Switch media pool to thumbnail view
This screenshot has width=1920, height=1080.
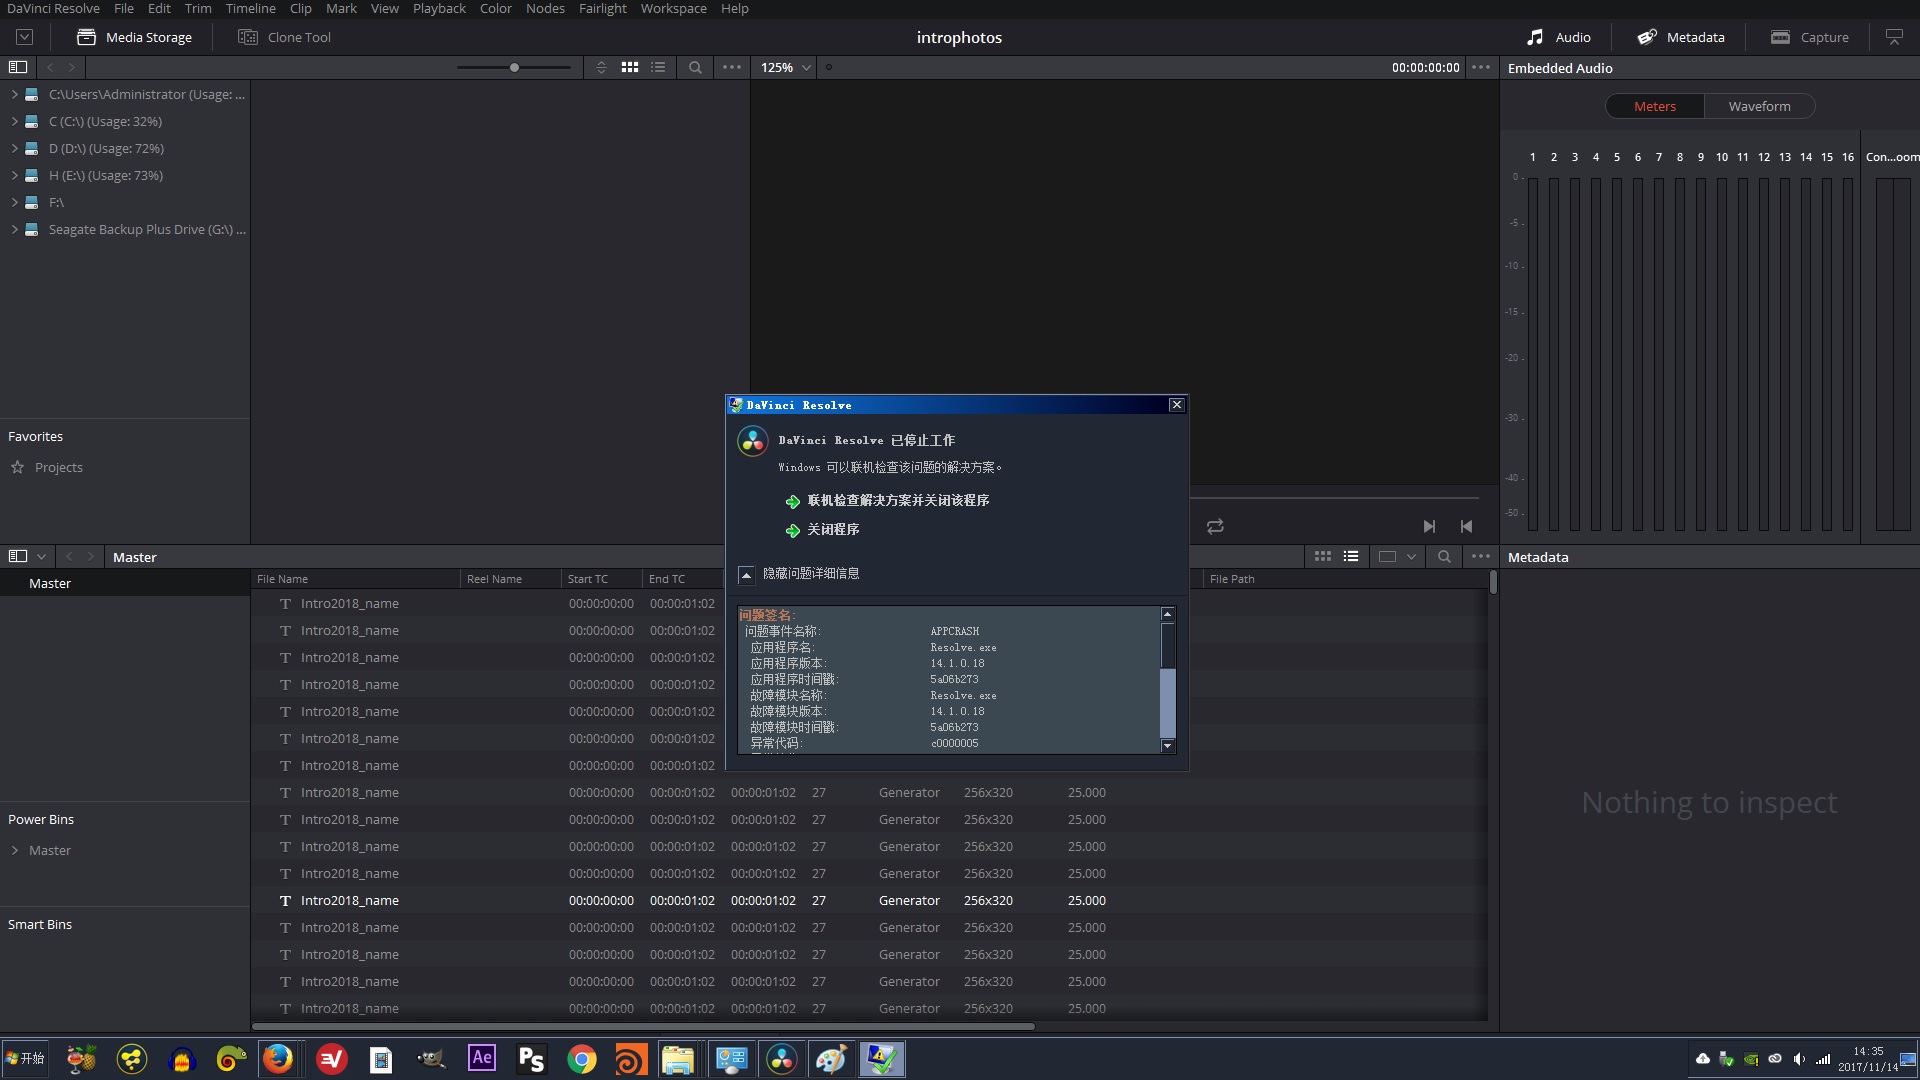[1323, 556]
